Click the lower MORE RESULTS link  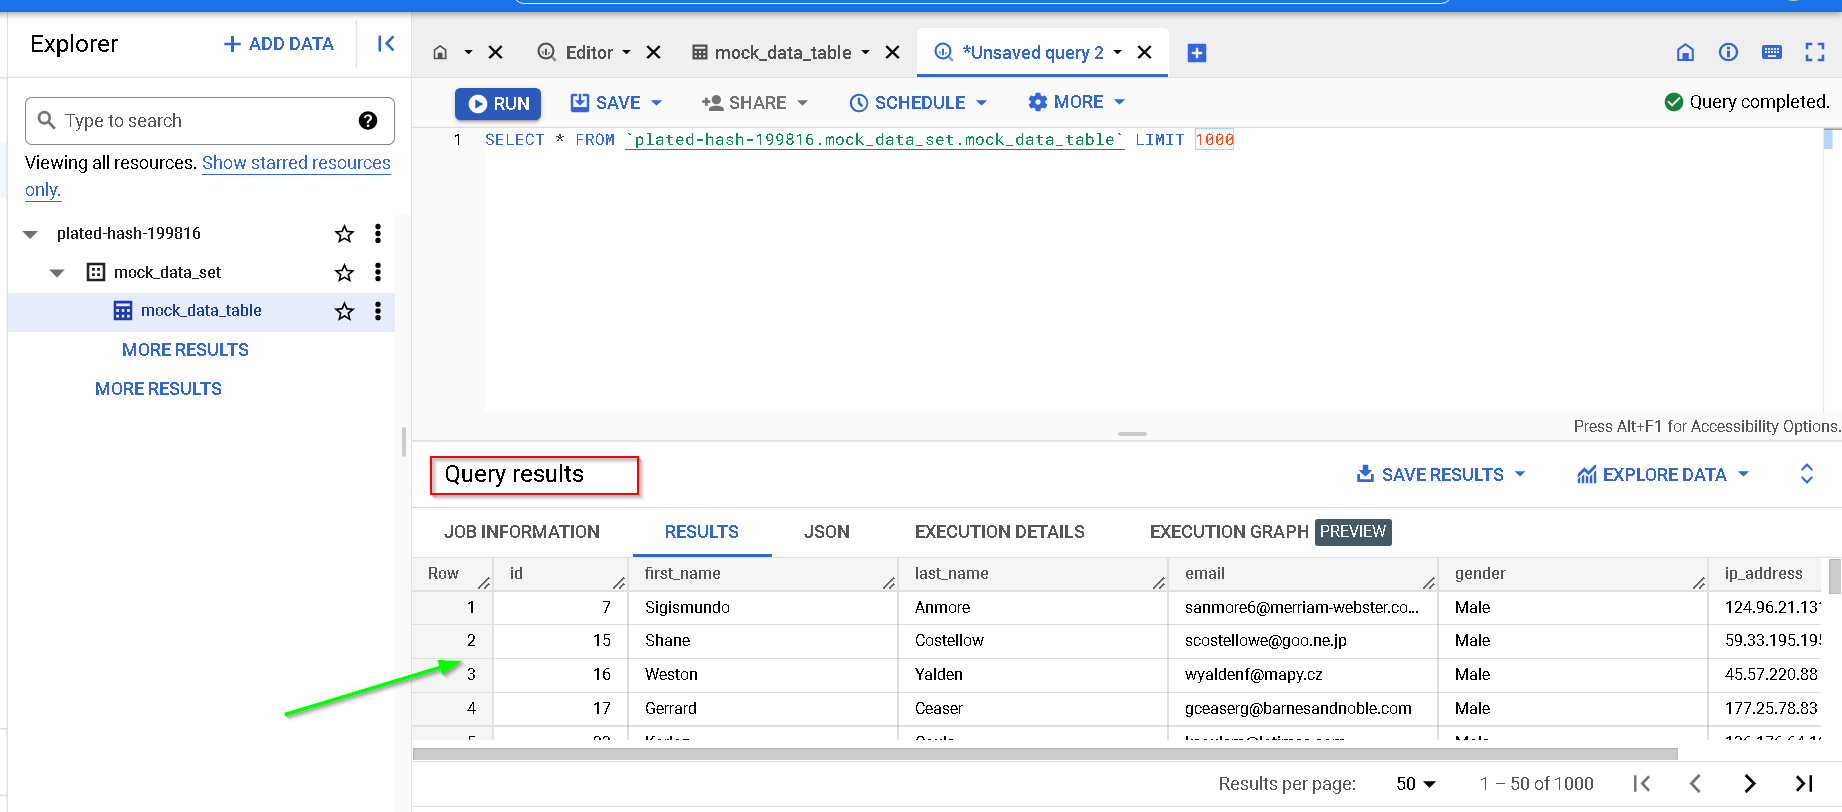[158, 389]
